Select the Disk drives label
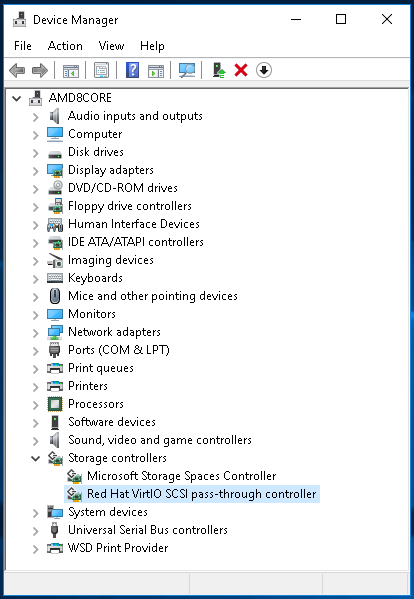414x599 pixels. pyautogui.click(x=96, y=152)
